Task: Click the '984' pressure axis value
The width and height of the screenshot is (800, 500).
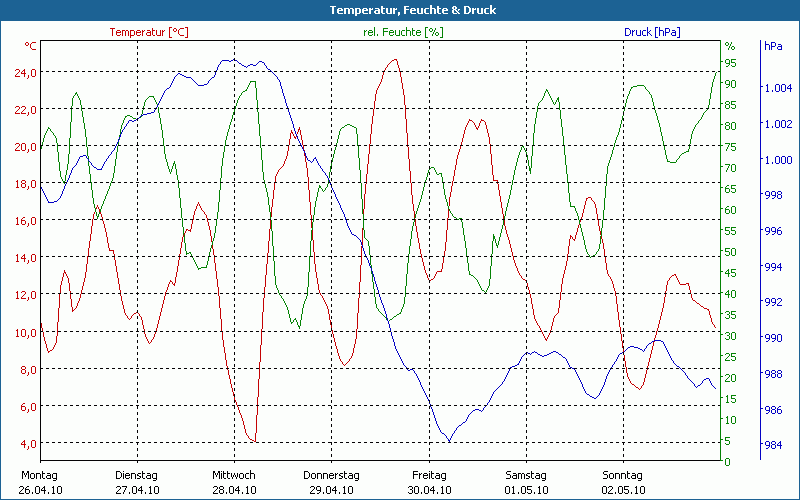Action: click(x=774, y=445)
